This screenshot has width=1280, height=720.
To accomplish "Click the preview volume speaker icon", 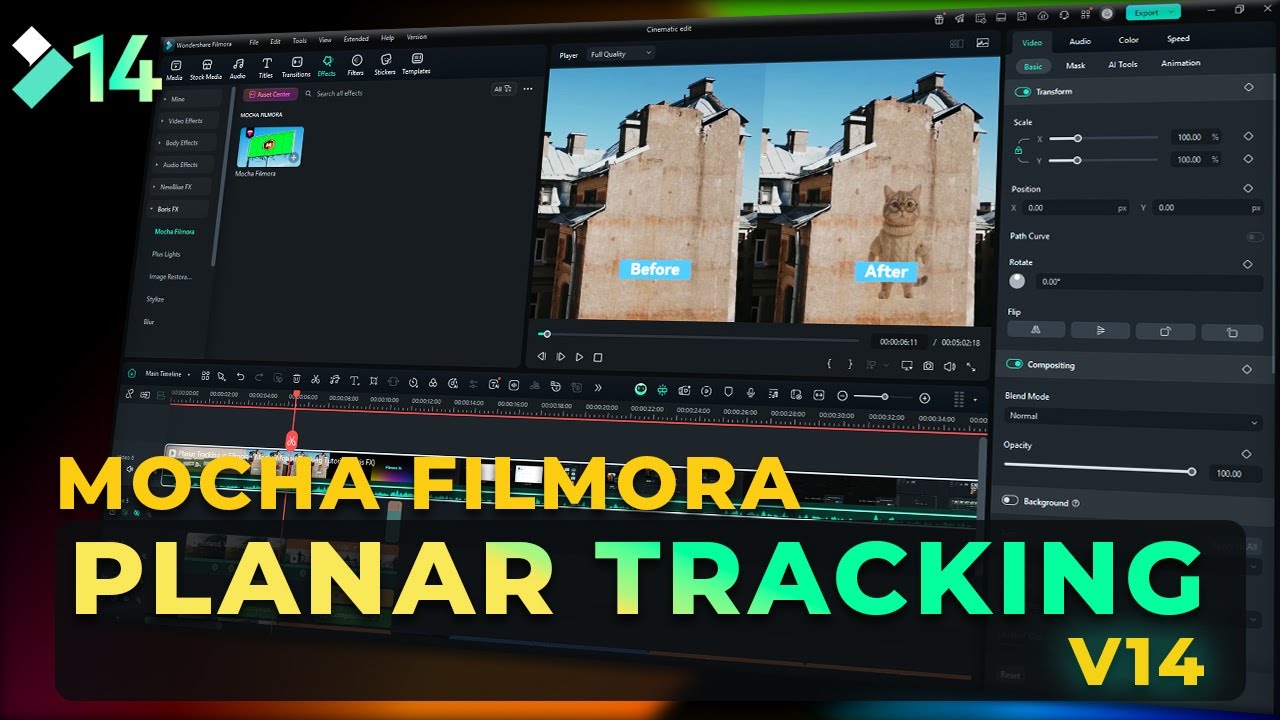I will pos(949,367).
